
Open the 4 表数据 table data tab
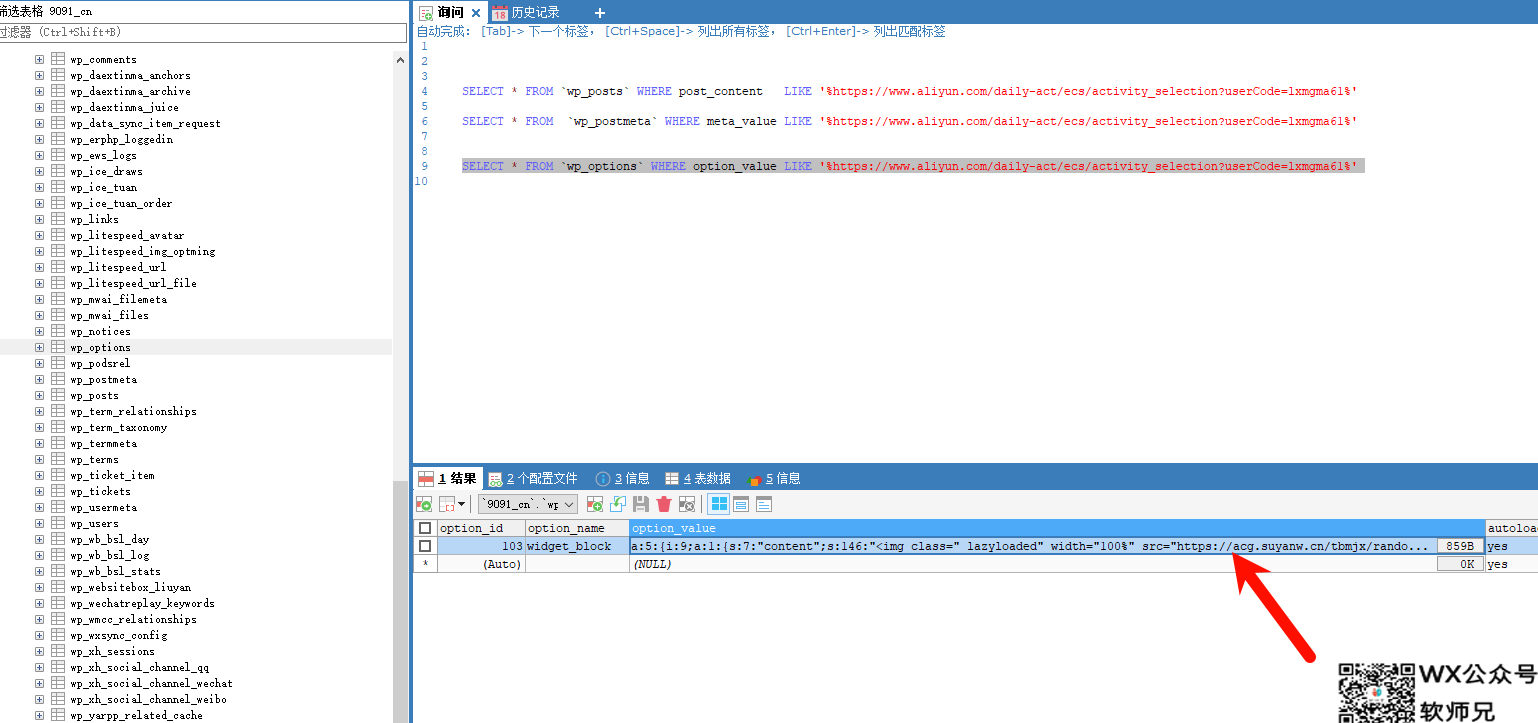pyautogui.click(x=698, y=479)
